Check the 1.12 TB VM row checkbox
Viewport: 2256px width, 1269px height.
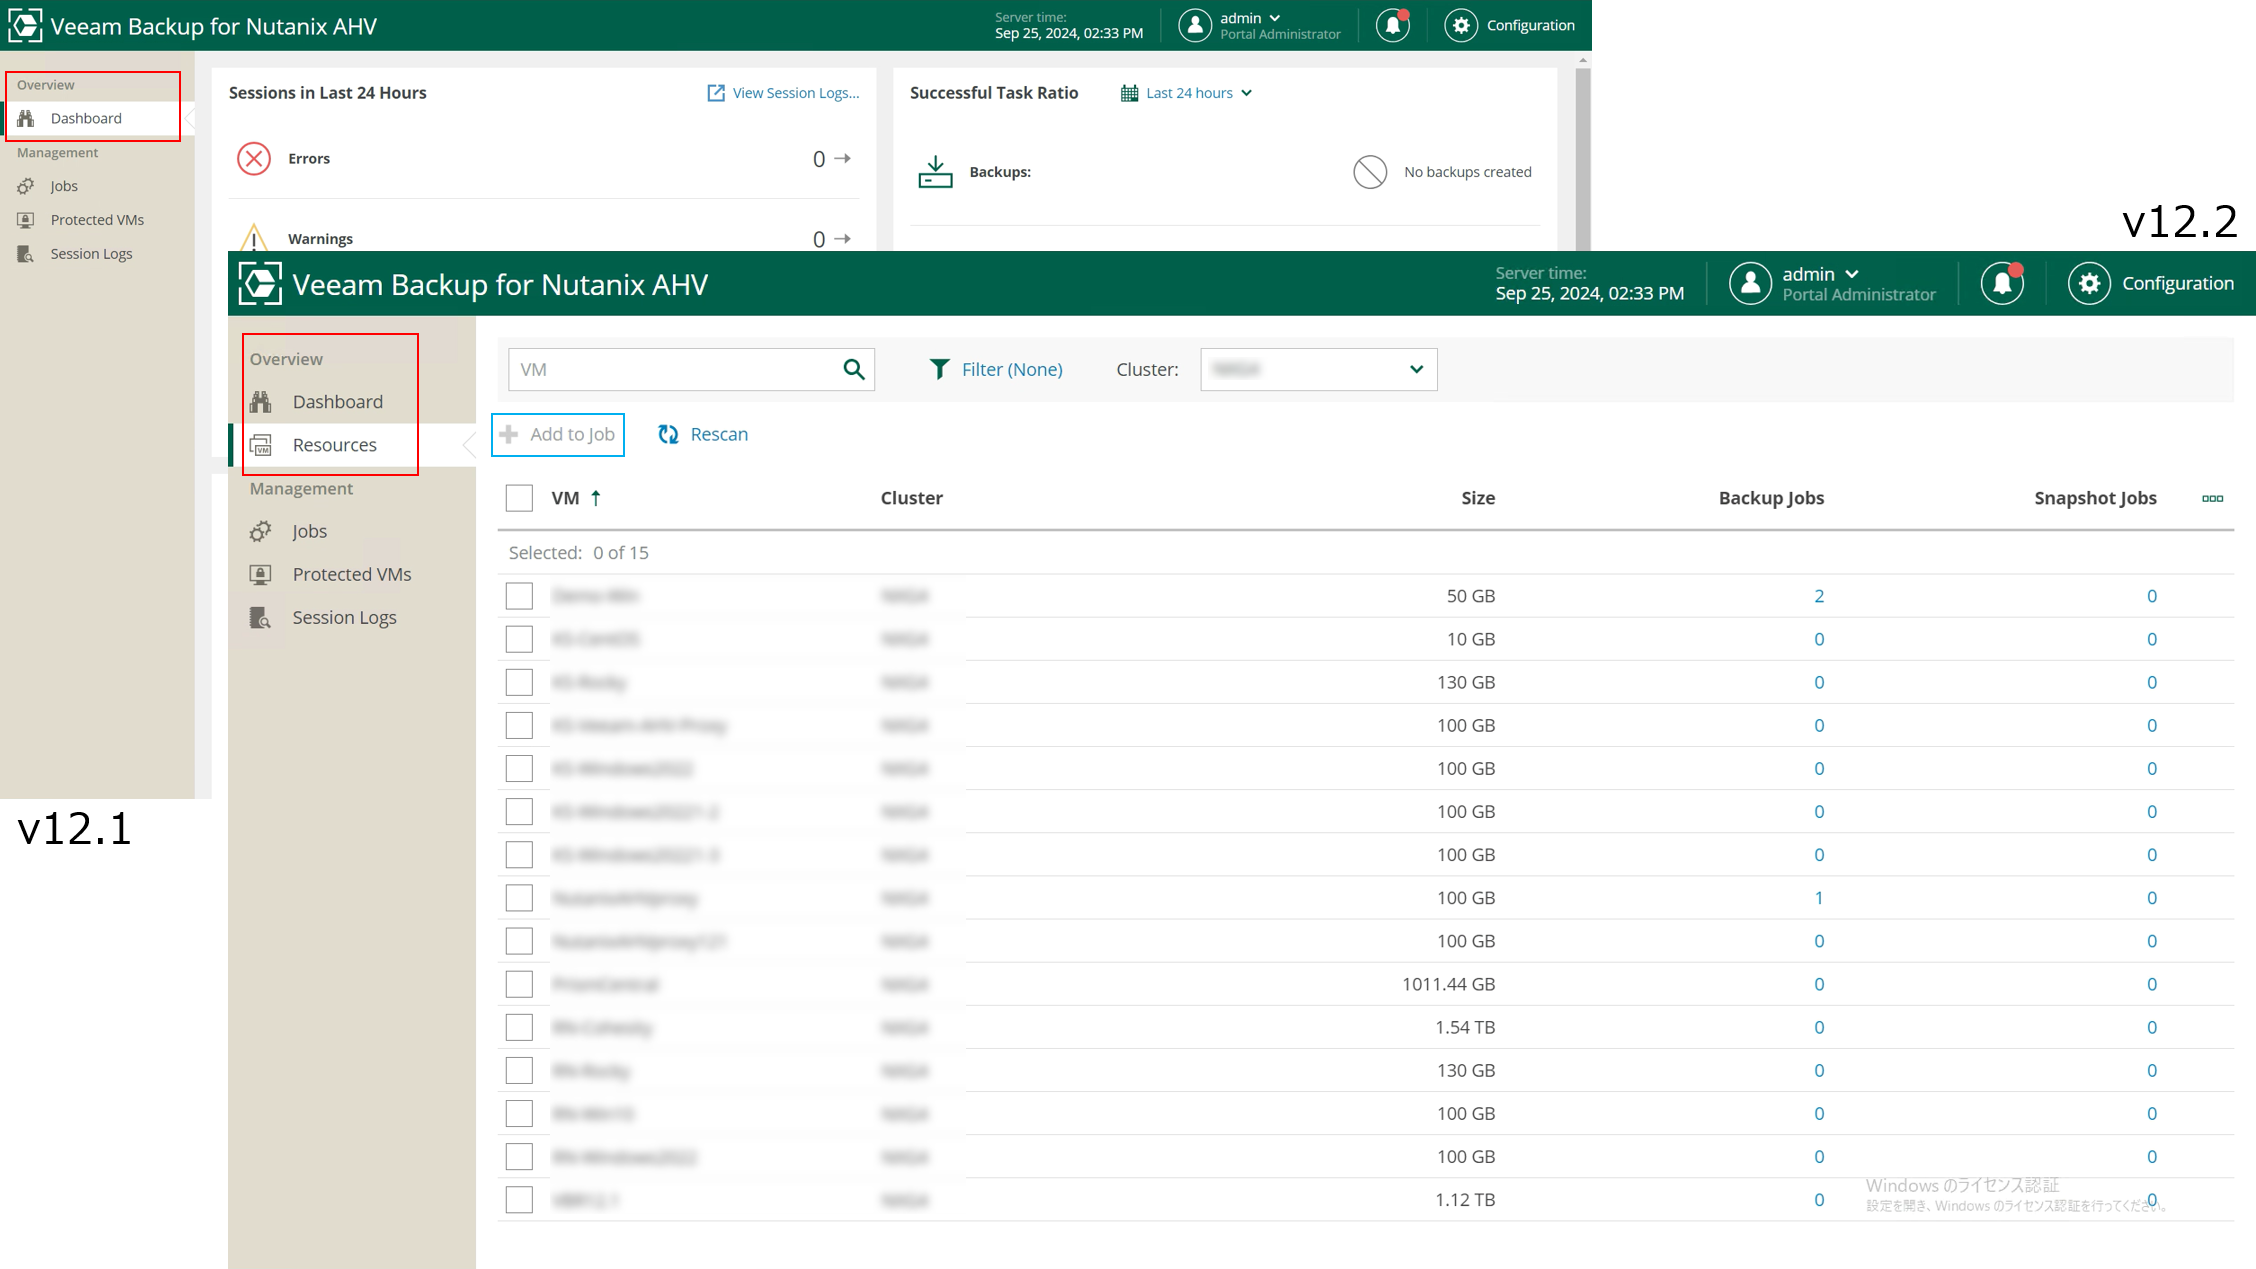pyautogui.click(x=519, y=1200)
